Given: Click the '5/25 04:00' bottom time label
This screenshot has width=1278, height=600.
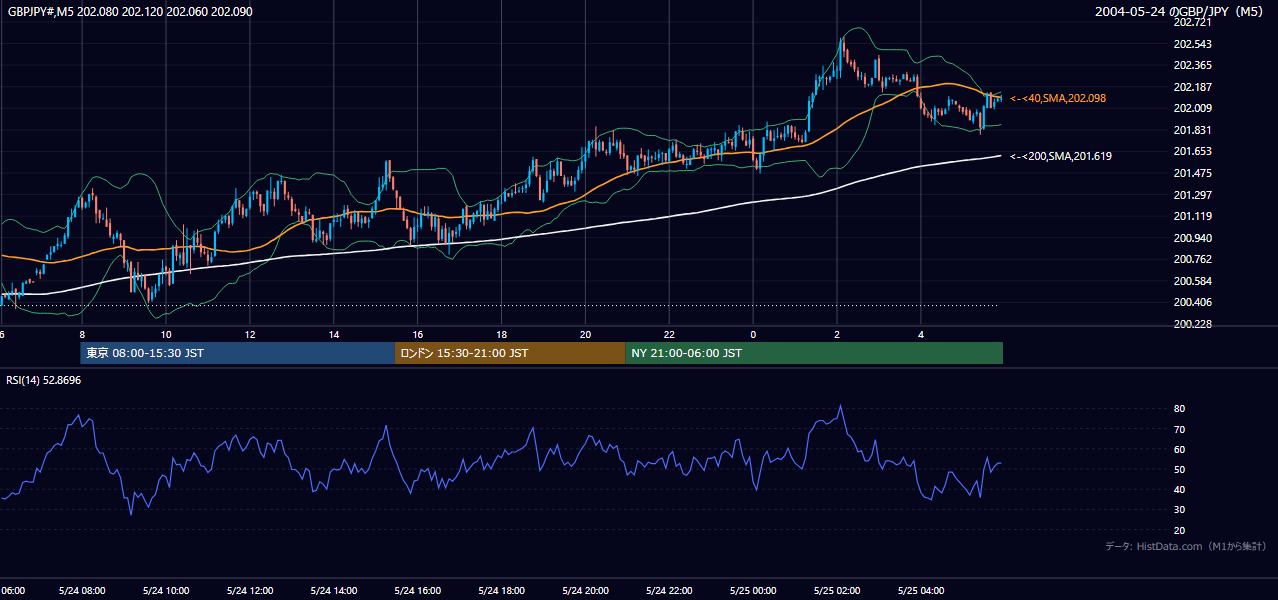Looking at the screenshot, I should [x=921, y=591].
